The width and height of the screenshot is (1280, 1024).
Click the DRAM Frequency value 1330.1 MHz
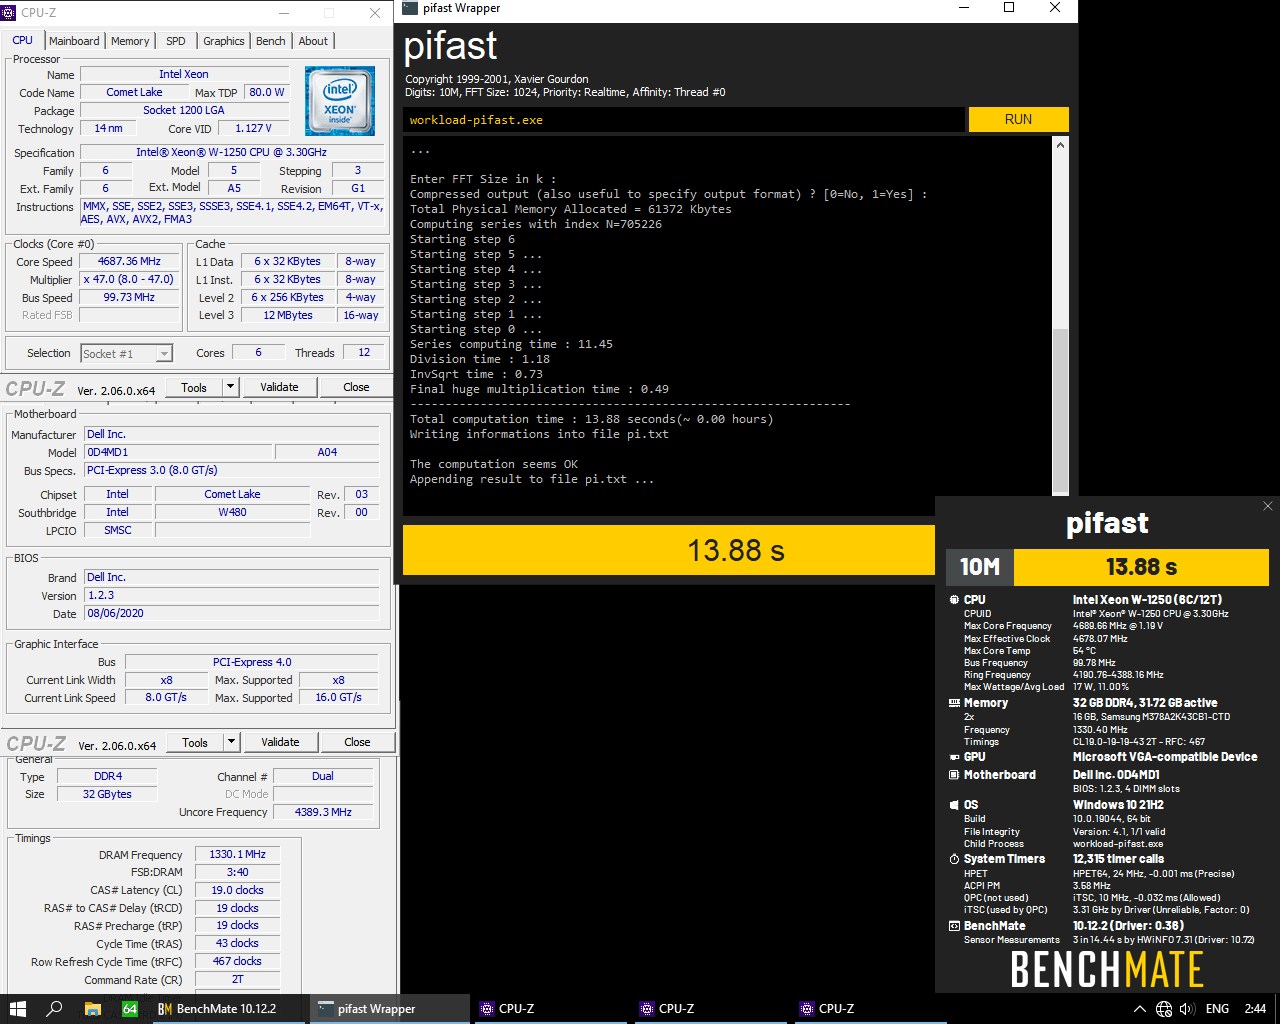(x=237, y=854)
